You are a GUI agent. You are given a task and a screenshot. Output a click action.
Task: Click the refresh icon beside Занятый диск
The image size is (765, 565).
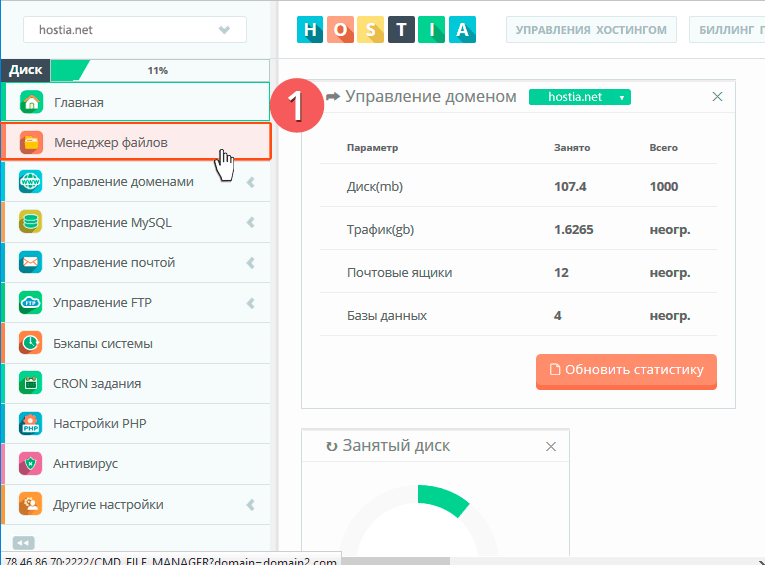click(331, 446)
